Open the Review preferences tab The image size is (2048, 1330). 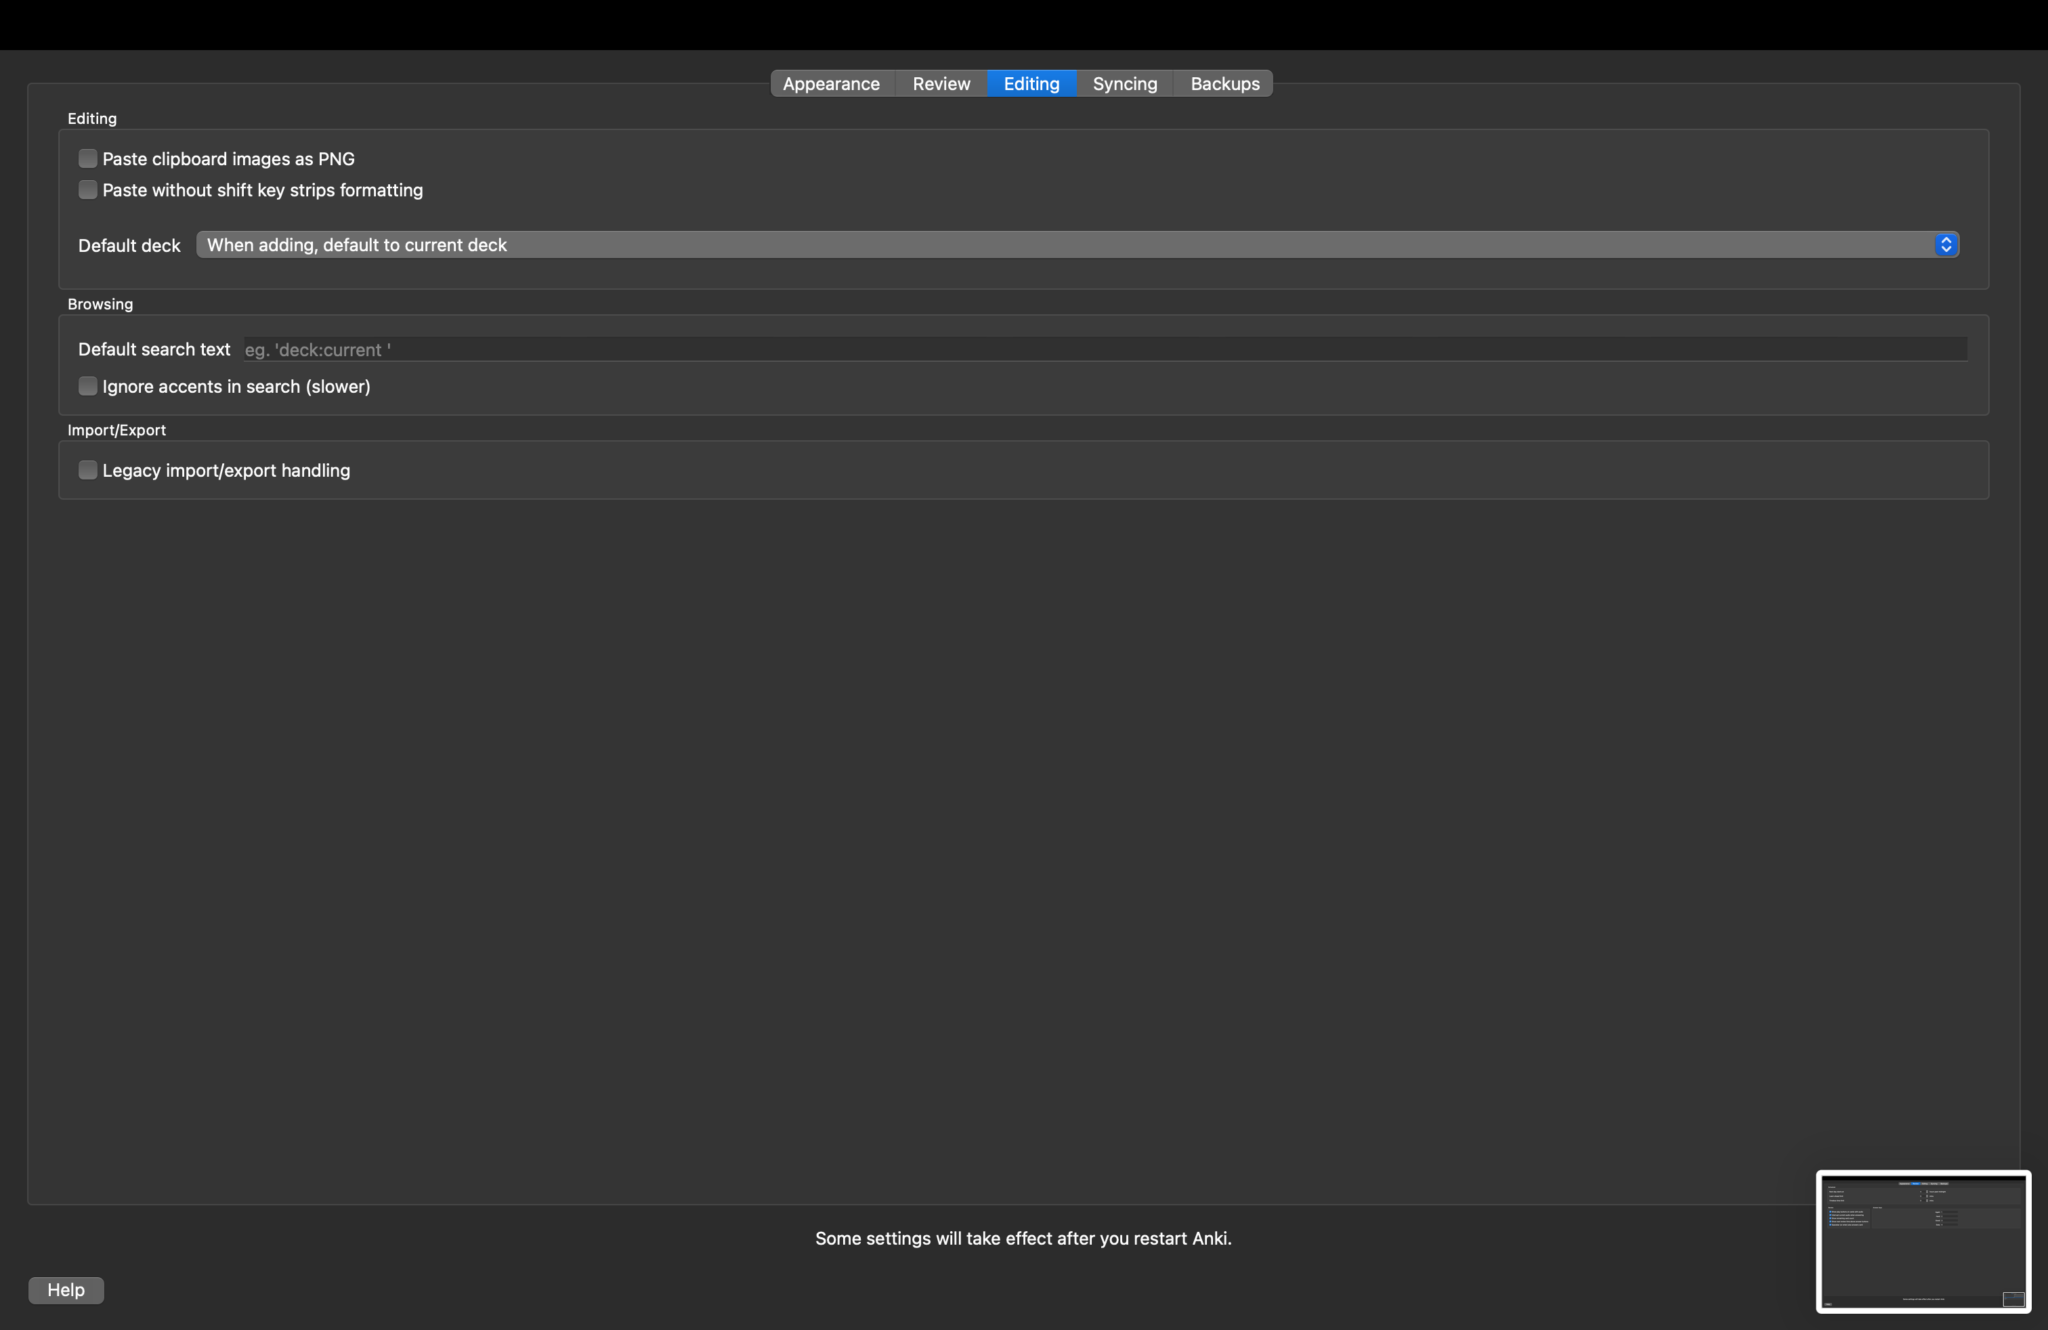(941, 84)
